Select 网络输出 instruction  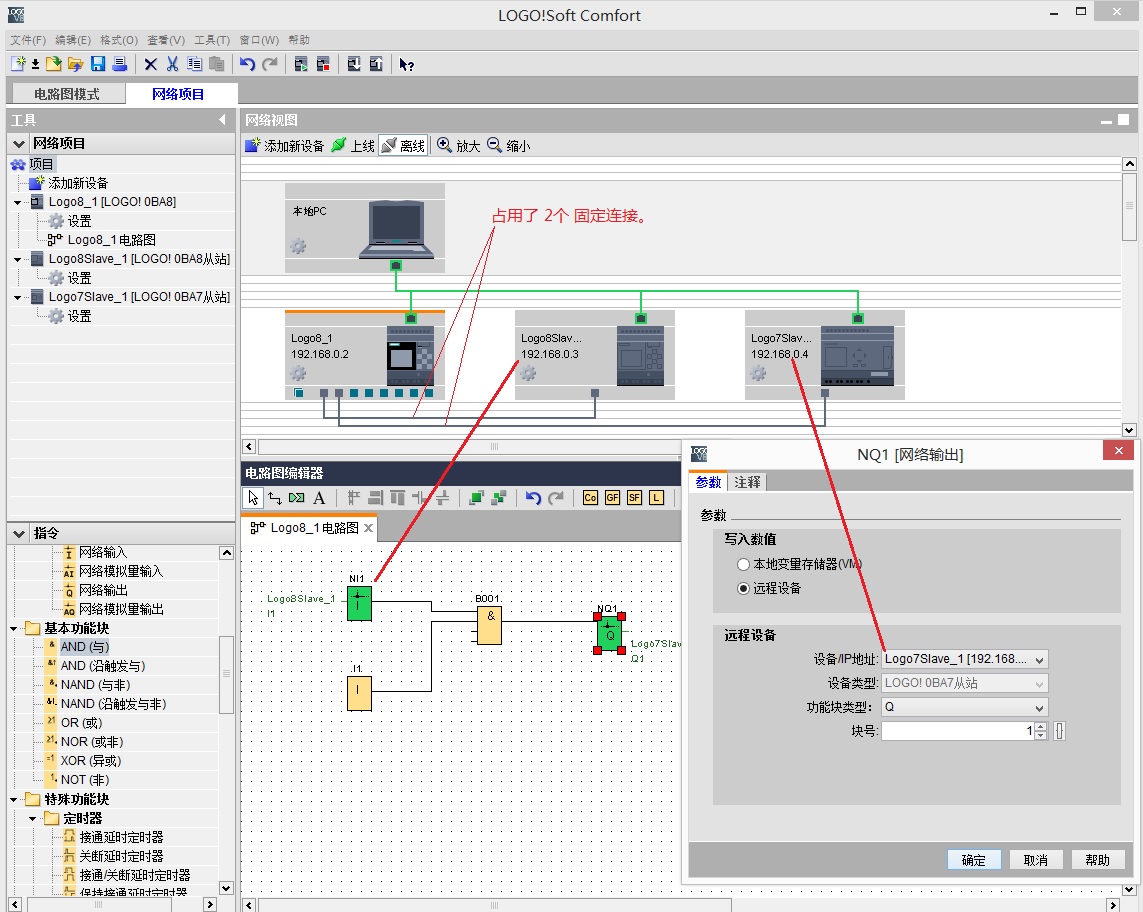click(x=103, y=591)
